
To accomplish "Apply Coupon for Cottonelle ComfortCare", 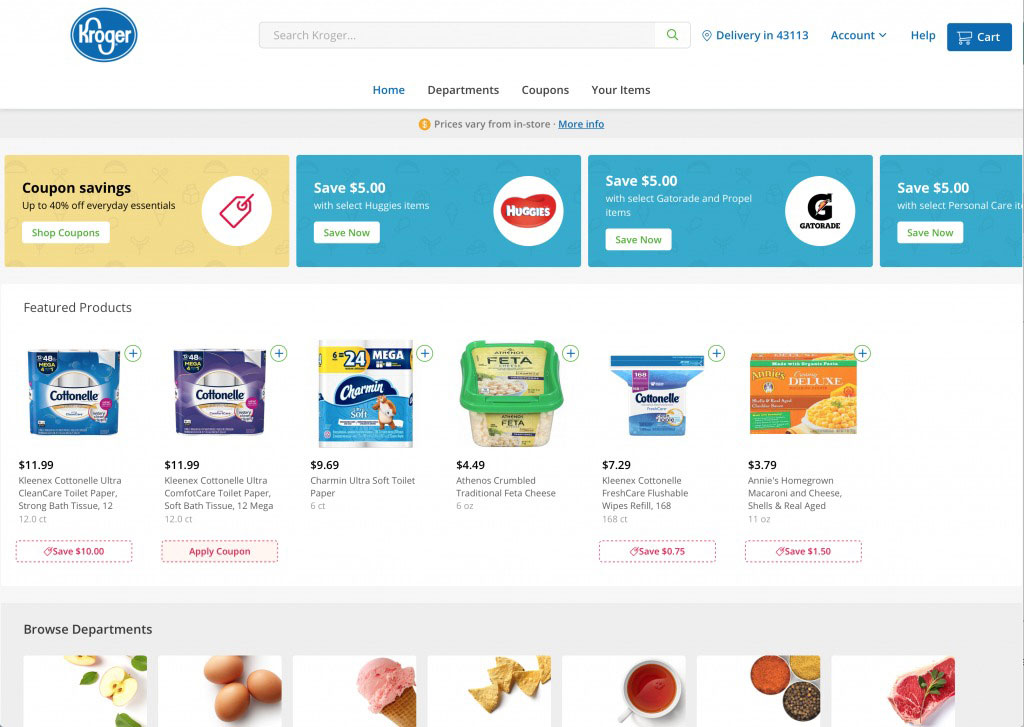I will [219, 551].
